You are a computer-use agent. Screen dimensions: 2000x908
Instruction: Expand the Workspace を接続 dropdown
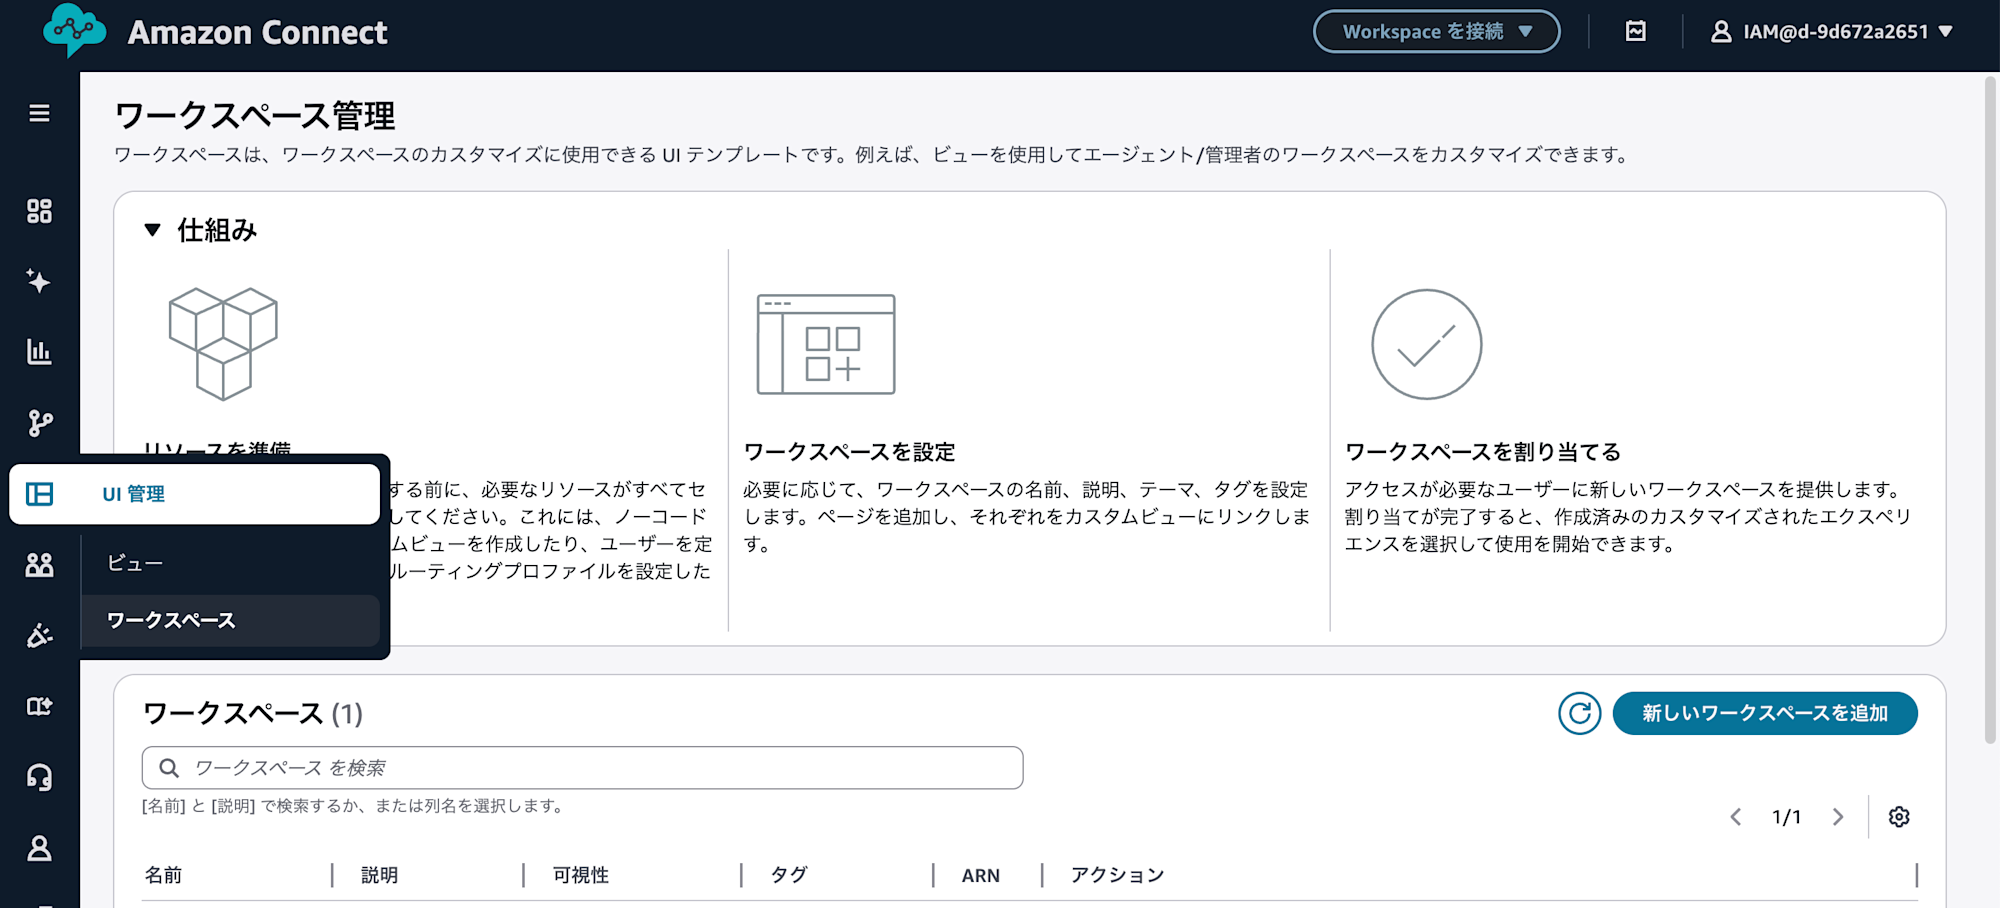(1435, 32)
